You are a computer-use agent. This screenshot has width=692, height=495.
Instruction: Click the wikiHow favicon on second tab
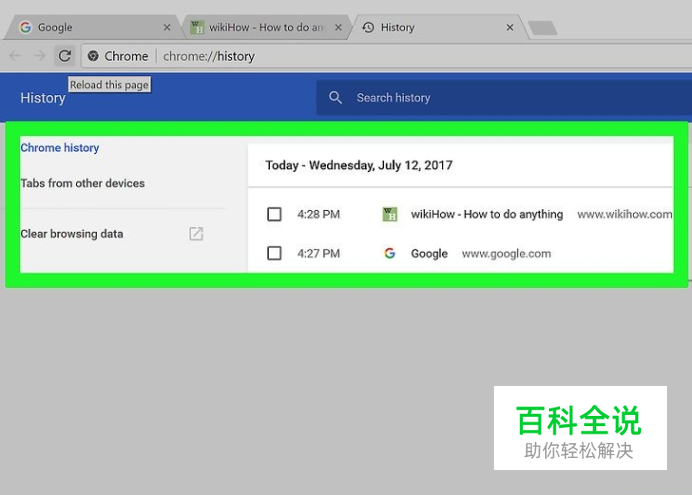tap(197, 27)
